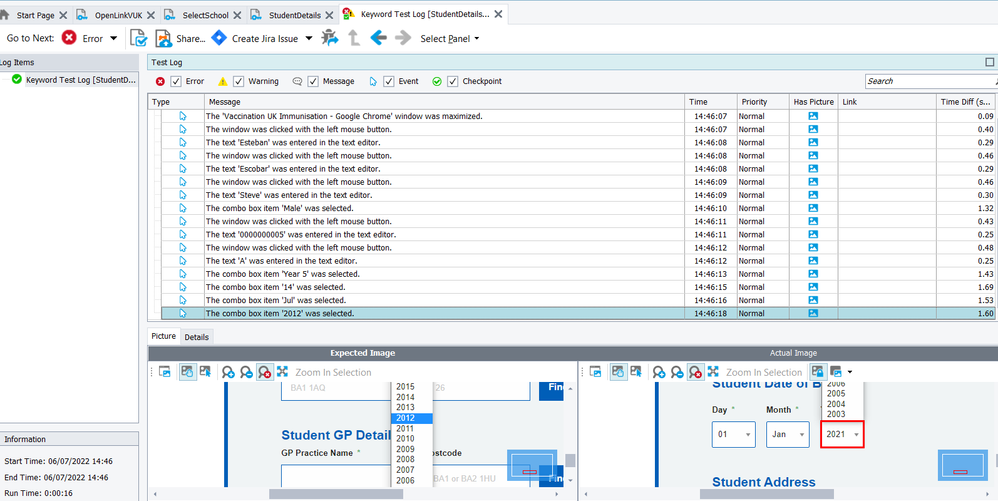Uncheck the Error filter checkbox

pyautogui.click(x=176, y=81)
